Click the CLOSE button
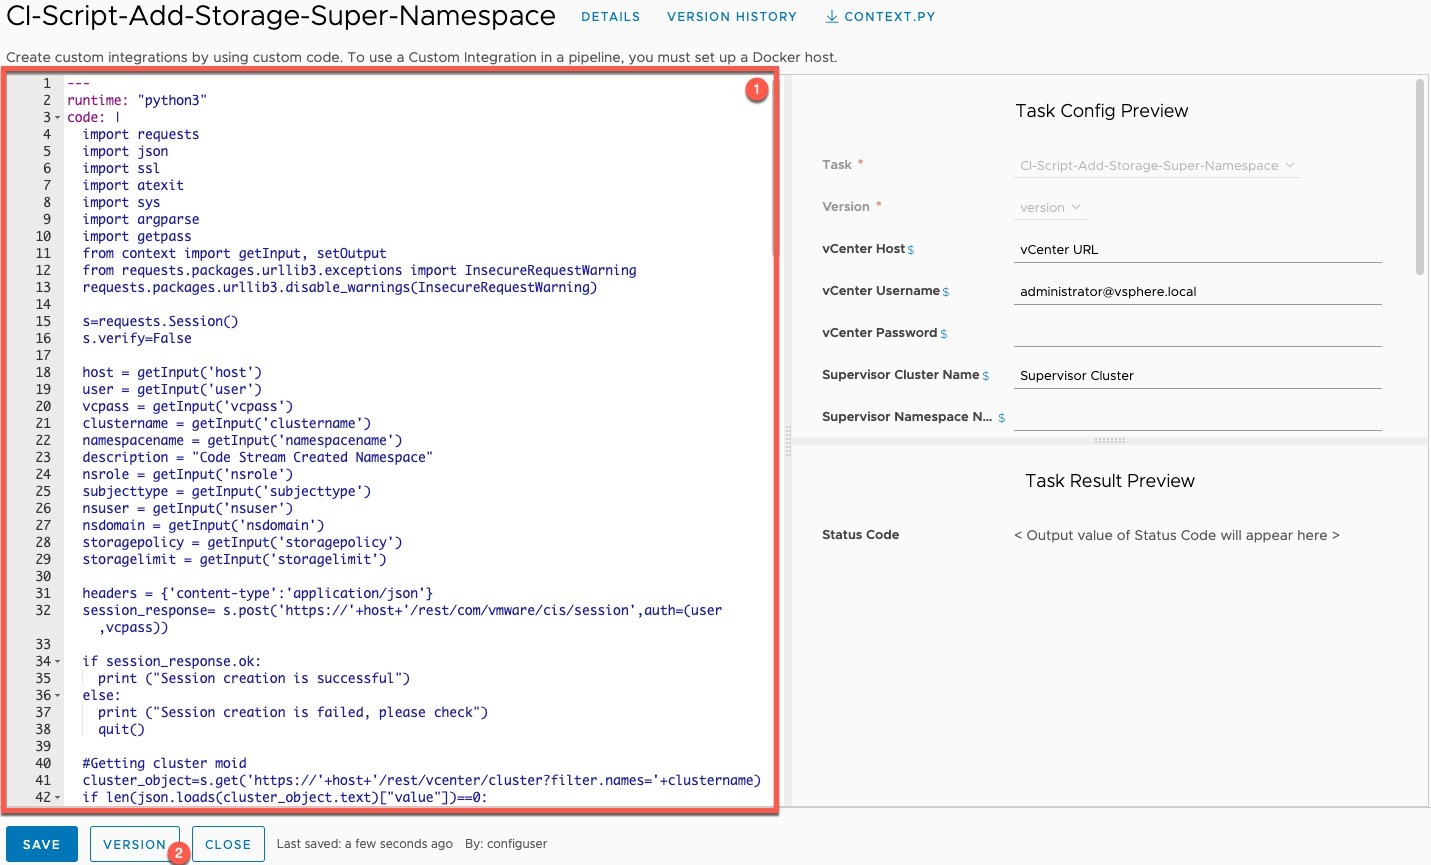The image size is (1431, 865). (x=228, y=844)
